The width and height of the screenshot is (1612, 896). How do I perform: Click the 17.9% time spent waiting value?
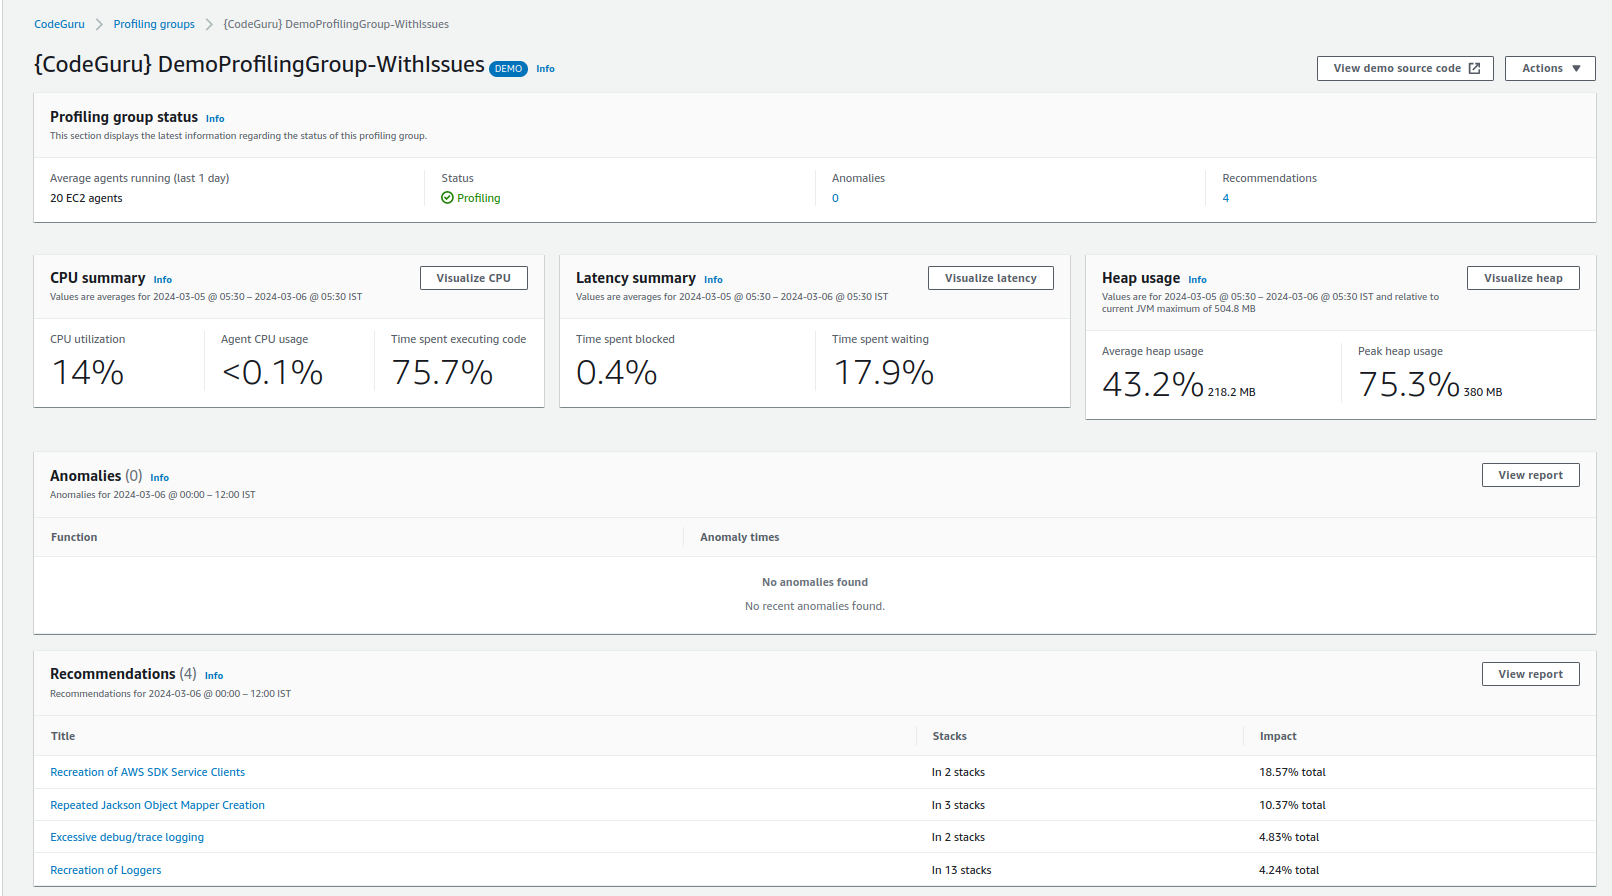click(x=884, y=373)
